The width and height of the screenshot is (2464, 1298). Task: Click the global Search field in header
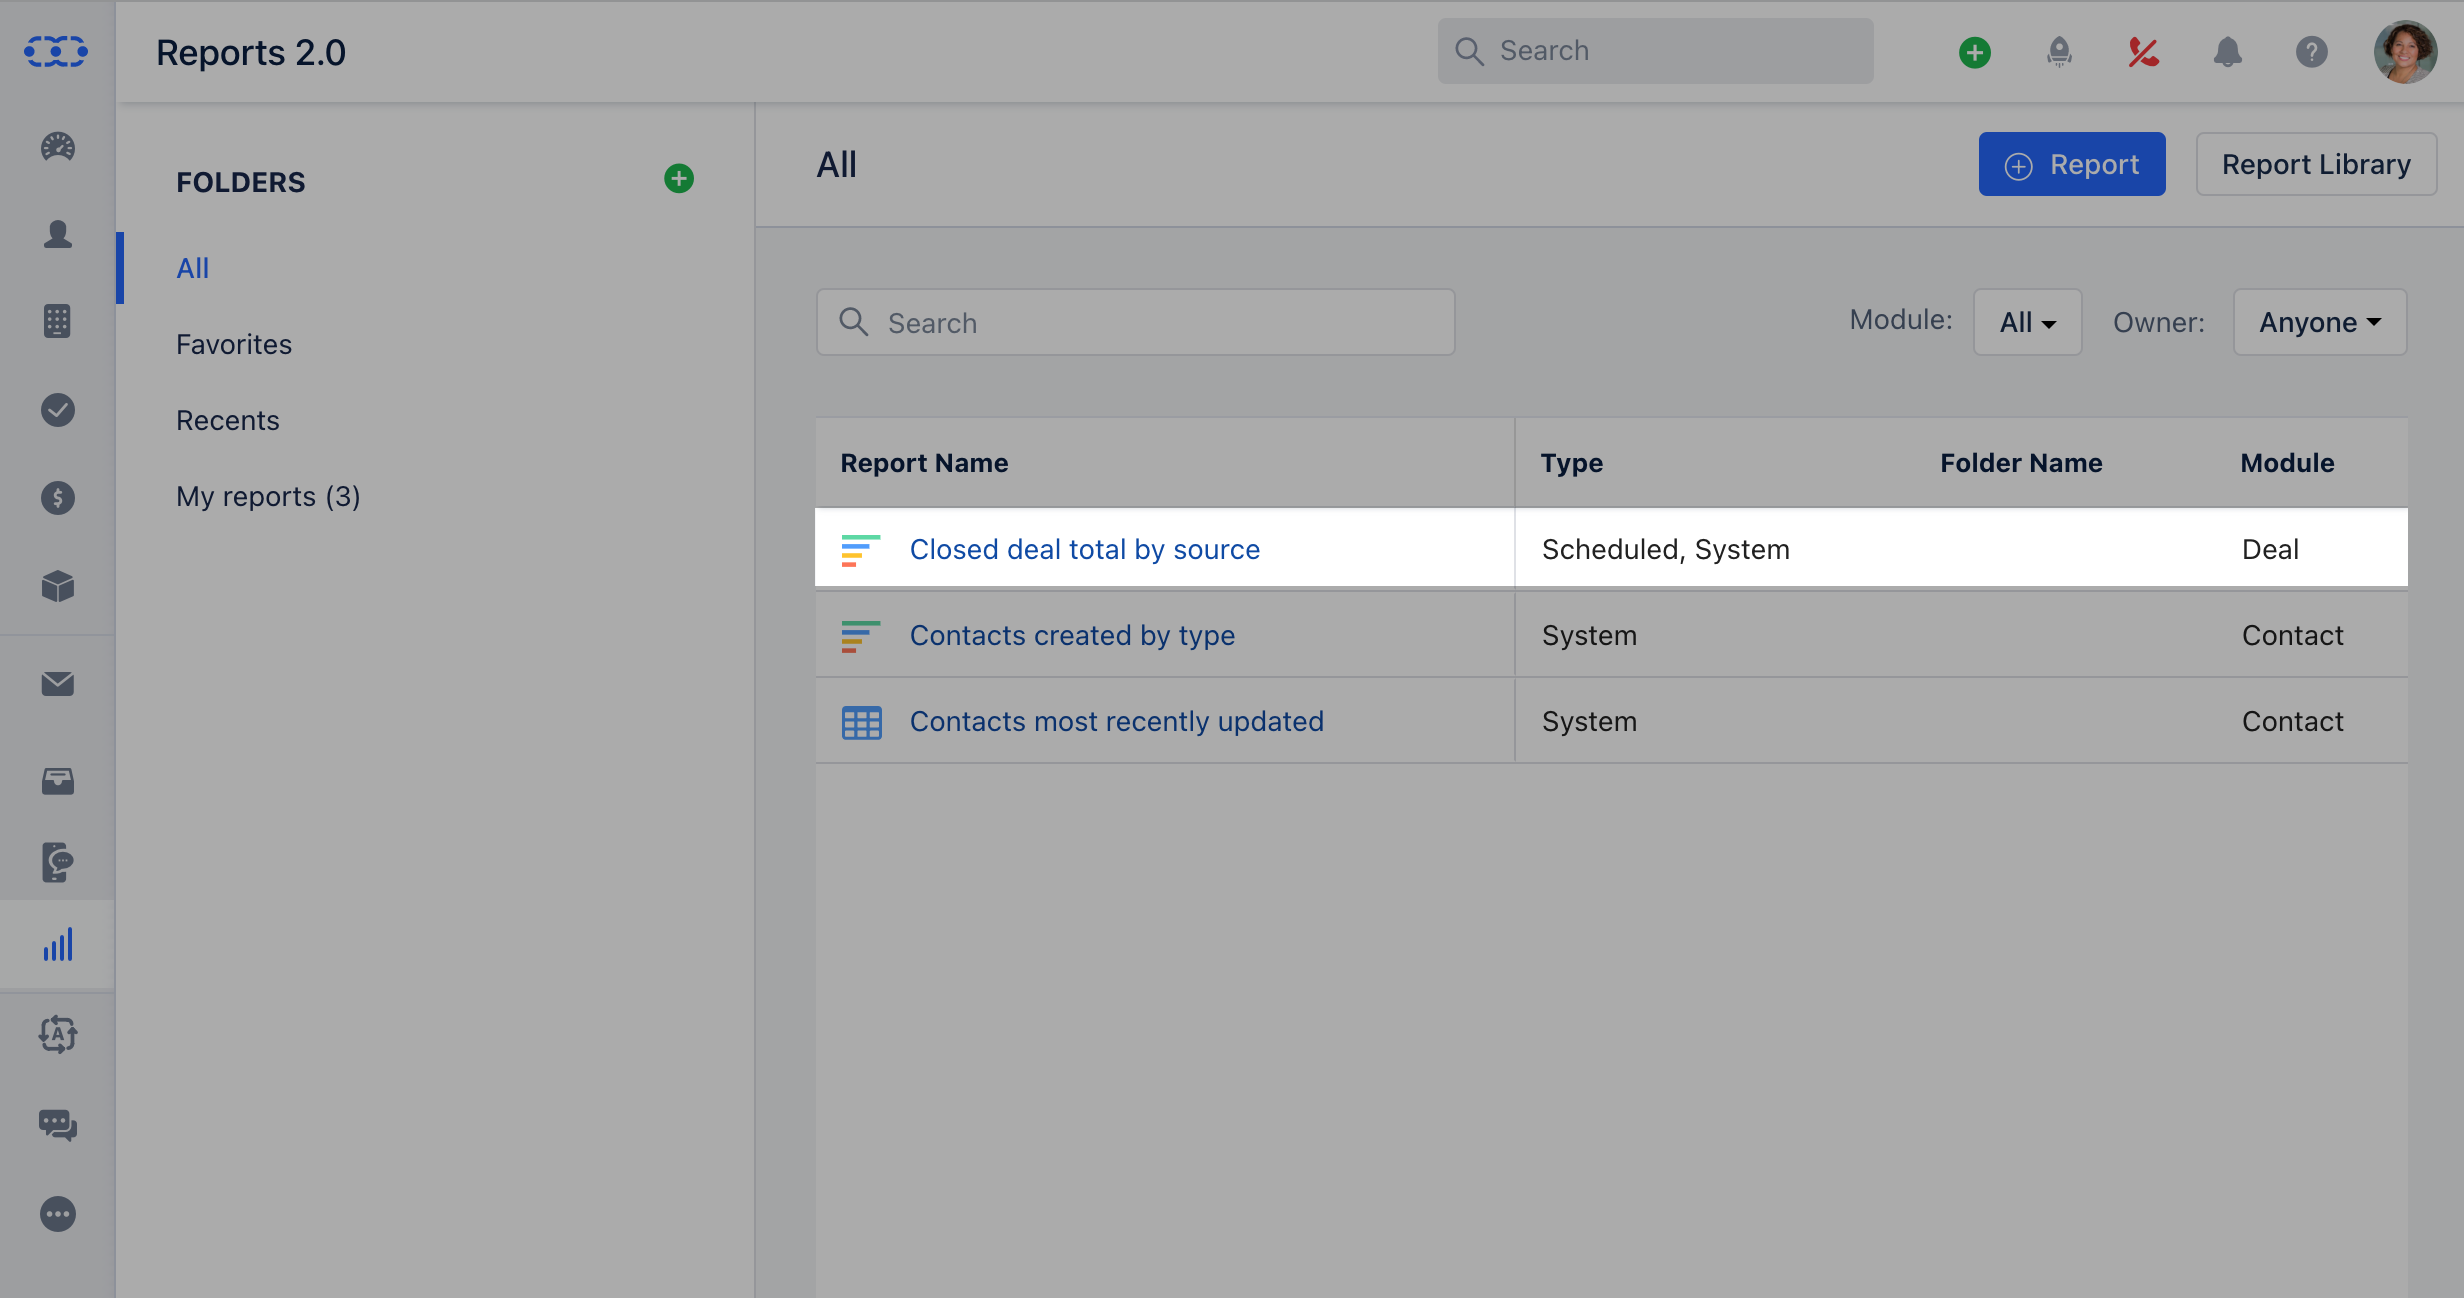pos(1655,51)
